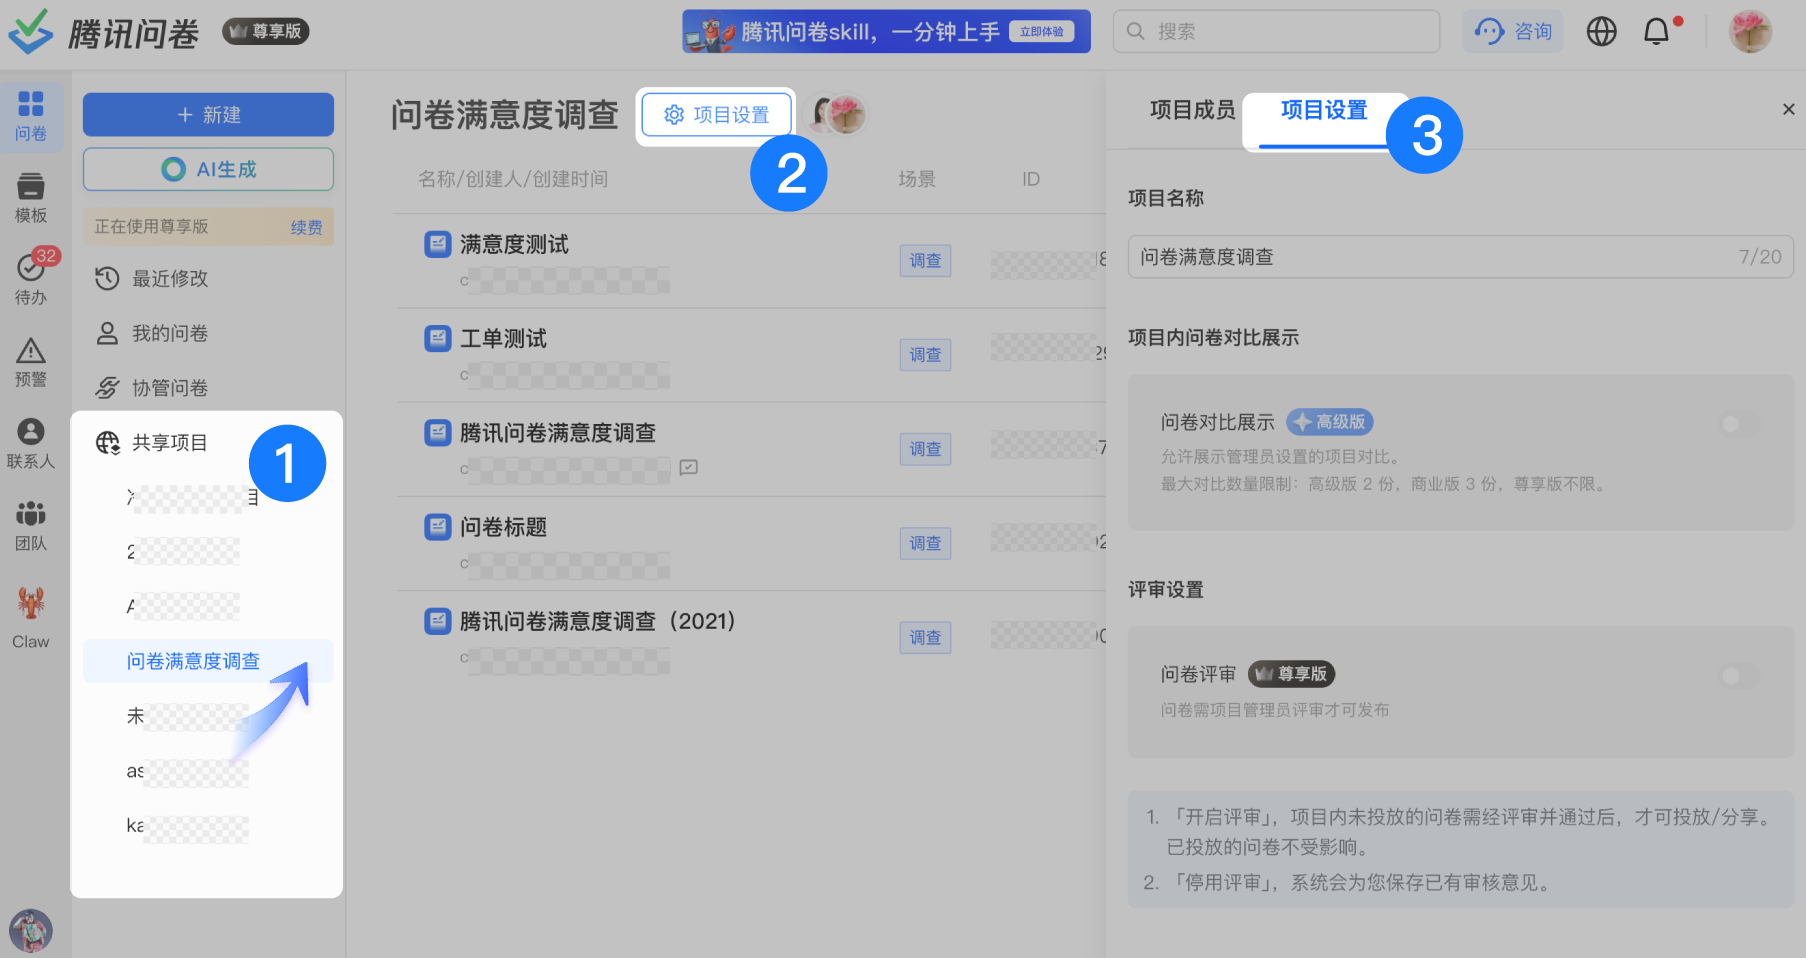The image size is (1806, 958).
Task: Go to 联系人 contacts
Action: pyautogui.click(x=31, y=444)
